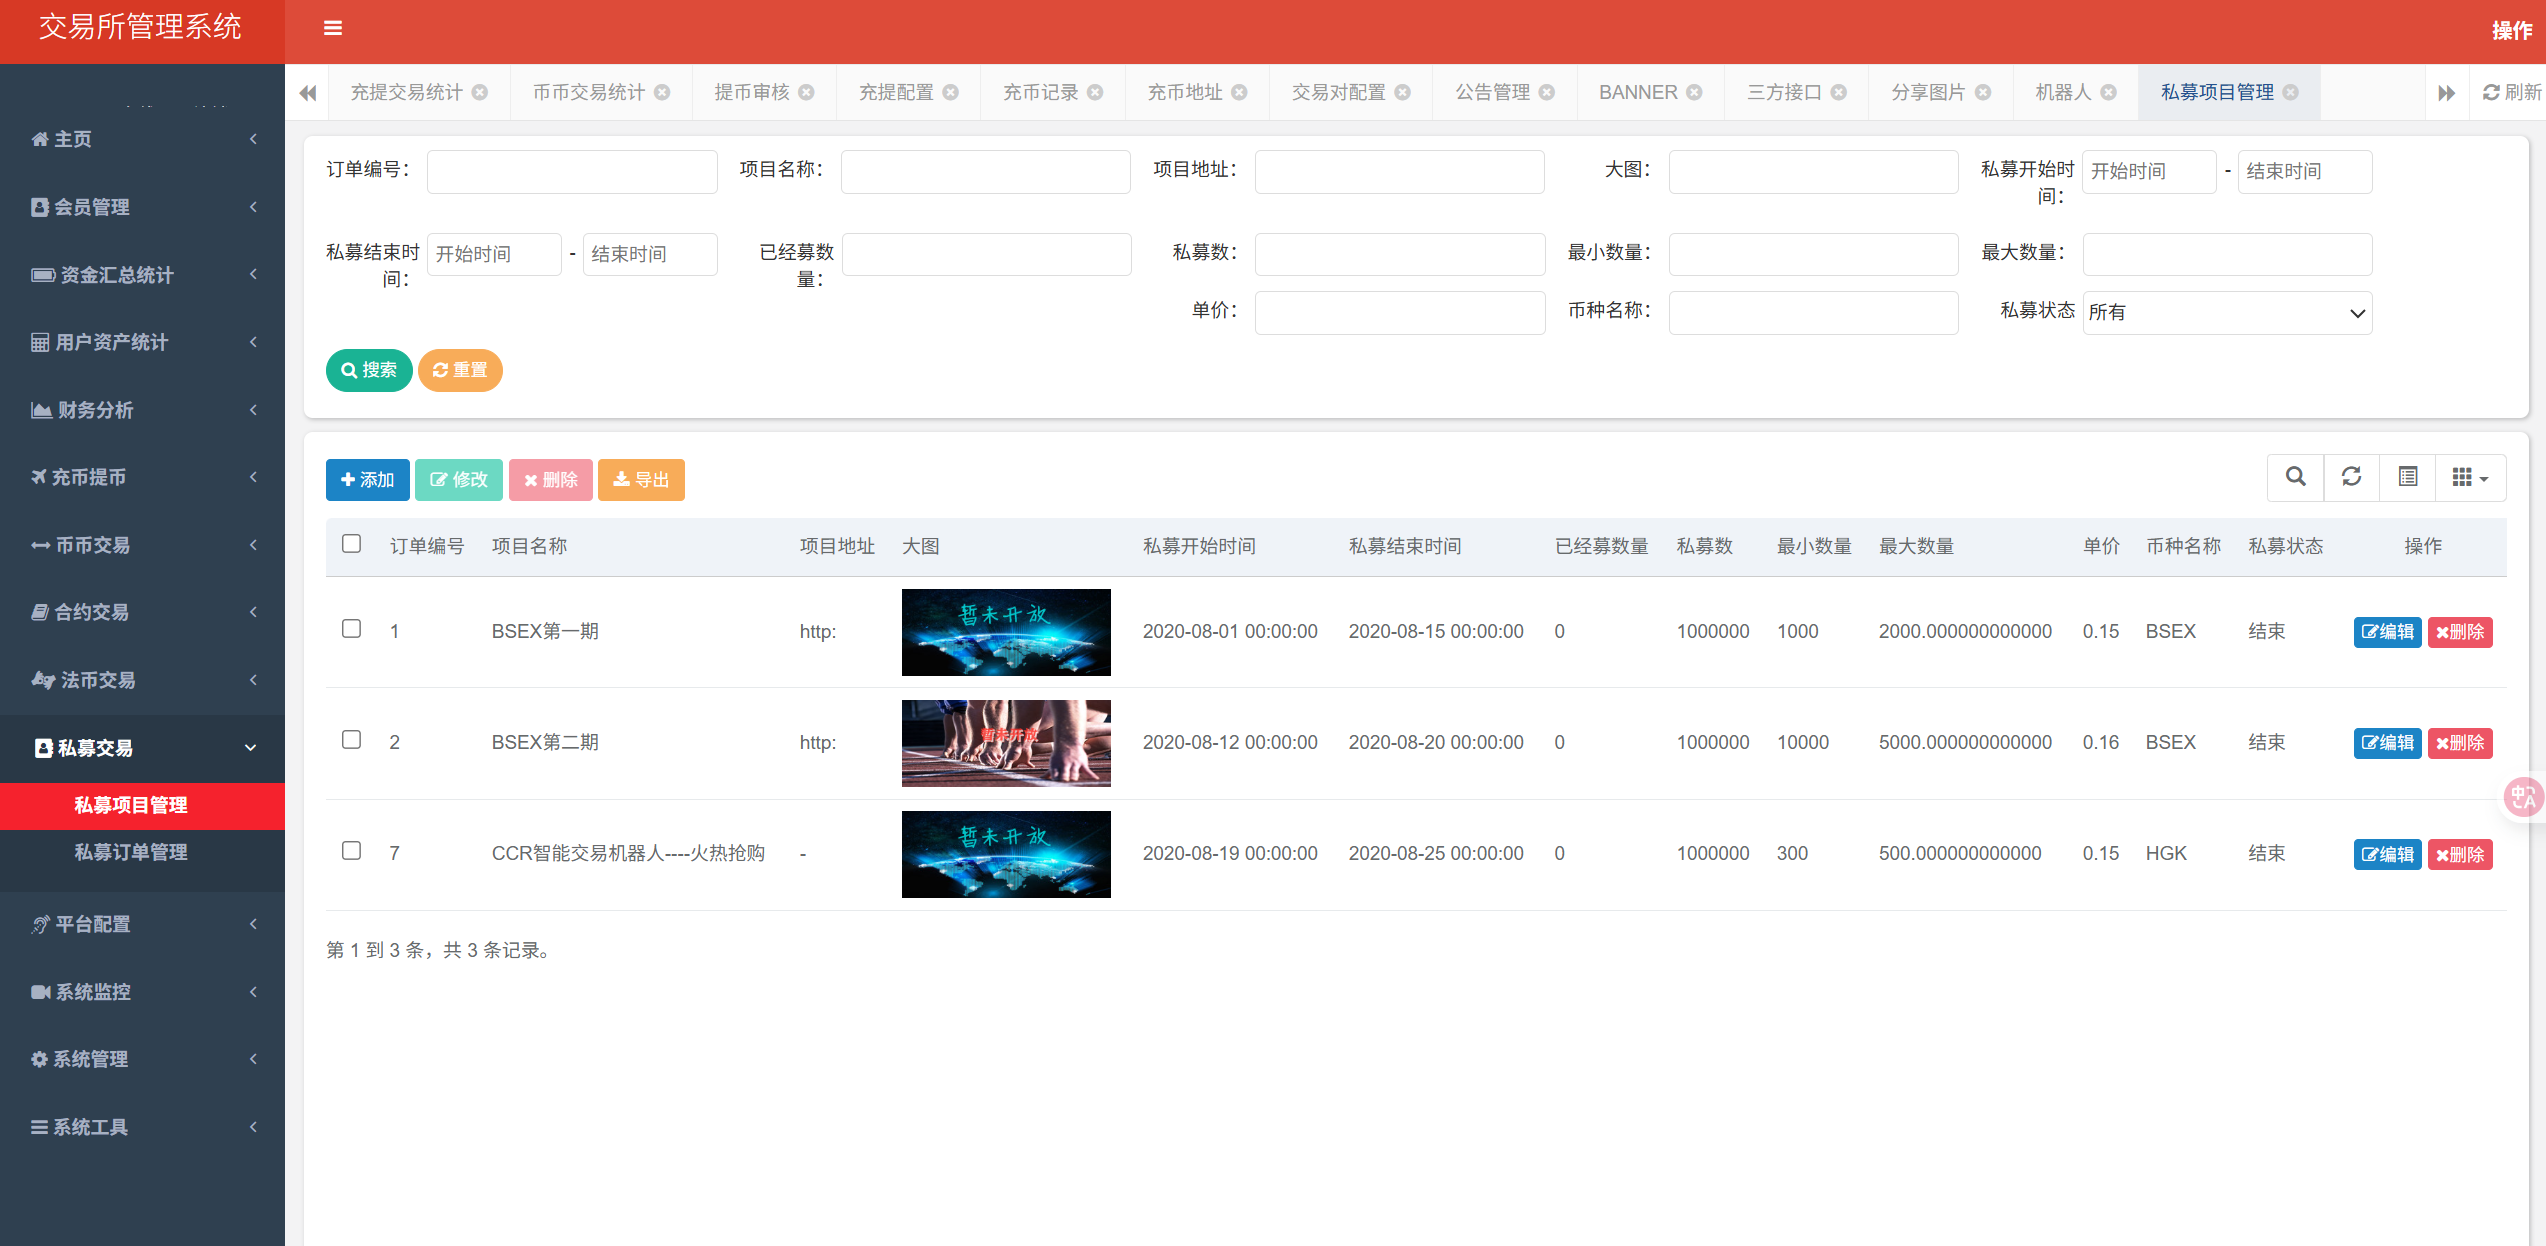
Task: Click the 项目名称 search input field
Action: pyautogui.click(x=985, y=172)
